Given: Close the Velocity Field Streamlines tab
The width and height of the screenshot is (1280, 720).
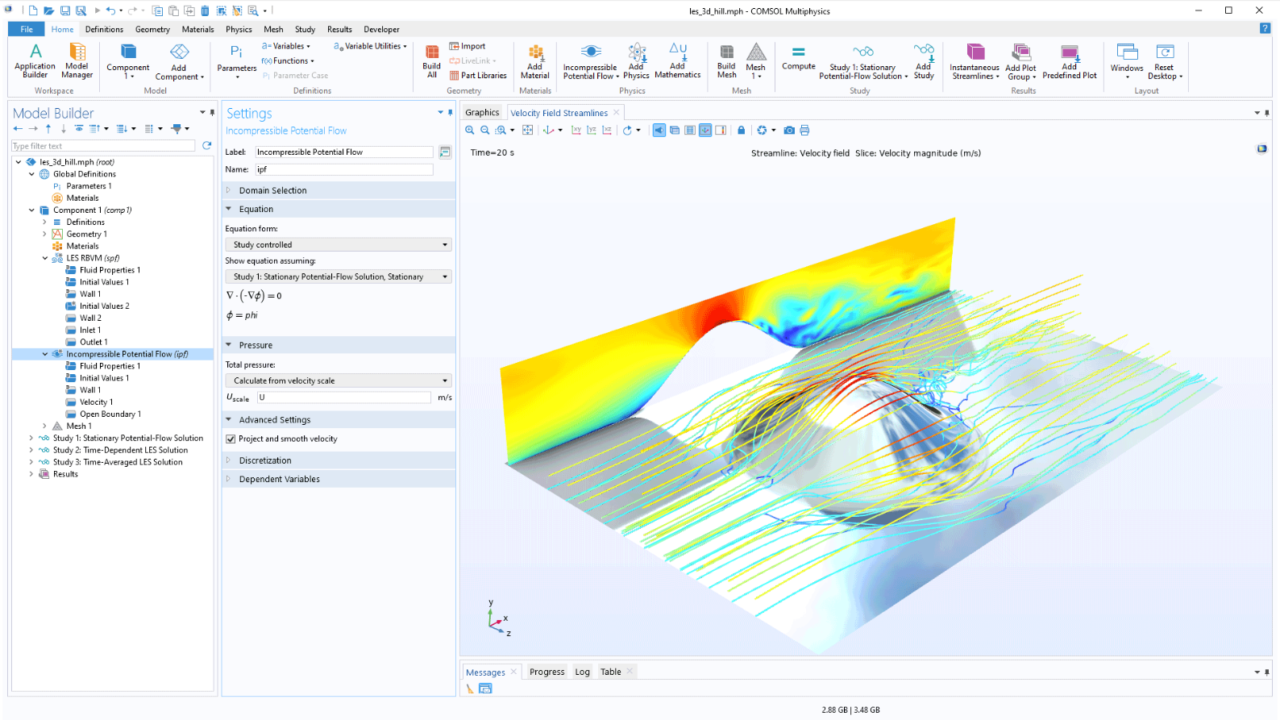Looking at the screenshot, I should [x=617, y=113].
